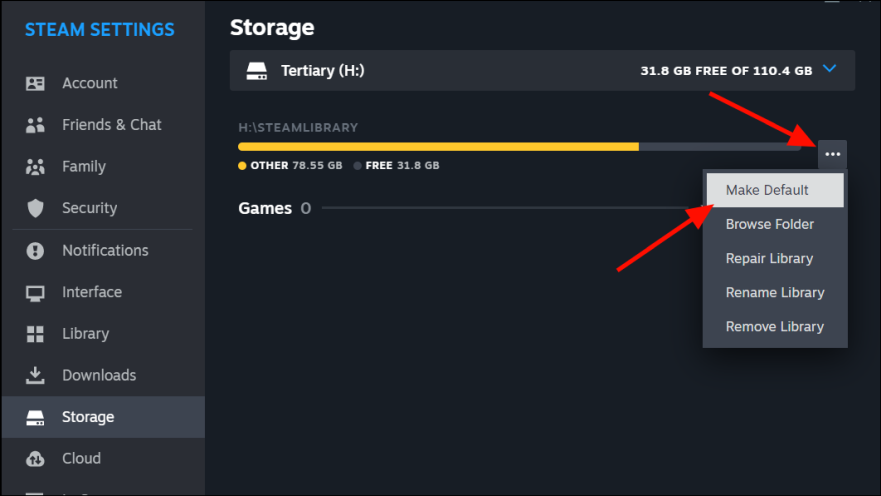
Task: Open the Storage settings tab
Action: [88, 417]
